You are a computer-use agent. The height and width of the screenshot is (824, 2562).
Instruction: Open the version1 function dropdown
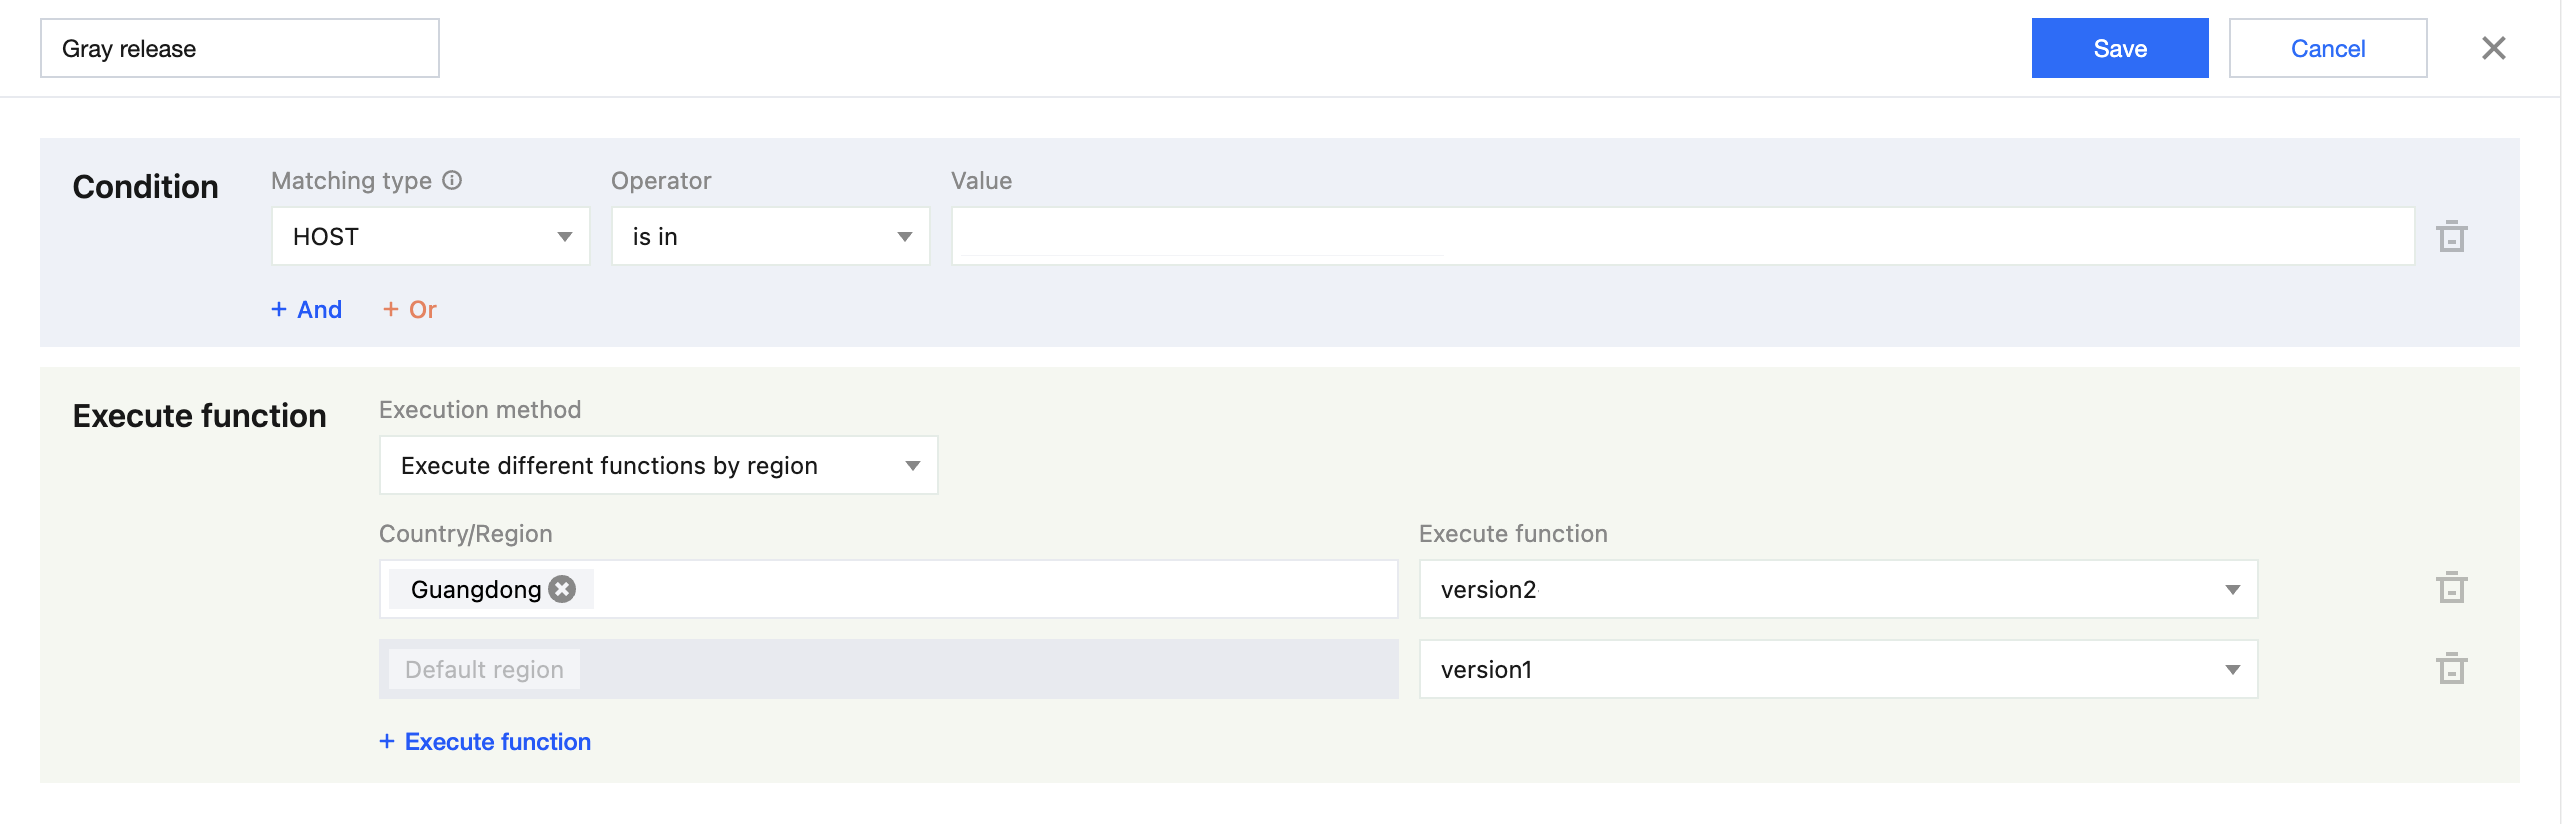(x=1838, y=669)
